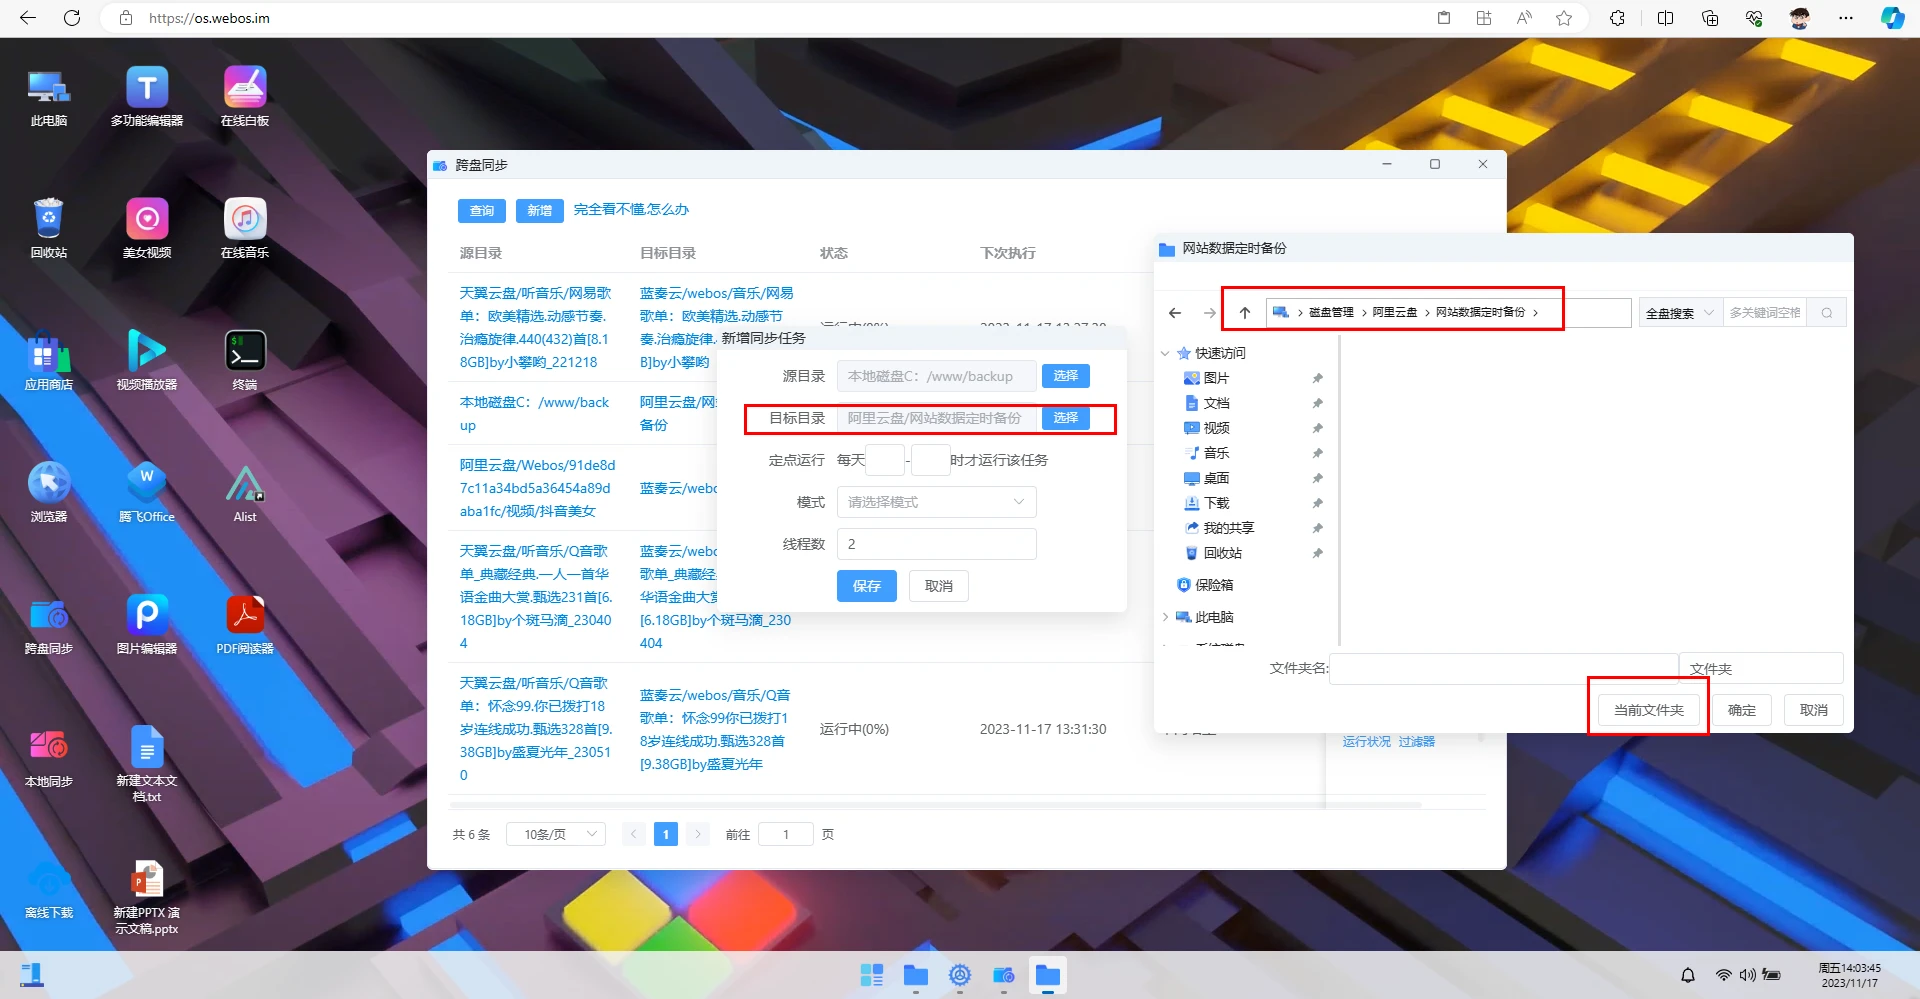The height and width of the screenshot is (999, 1920).
Task: Collapse the 快速访问 tree section
Action: 1166,353
